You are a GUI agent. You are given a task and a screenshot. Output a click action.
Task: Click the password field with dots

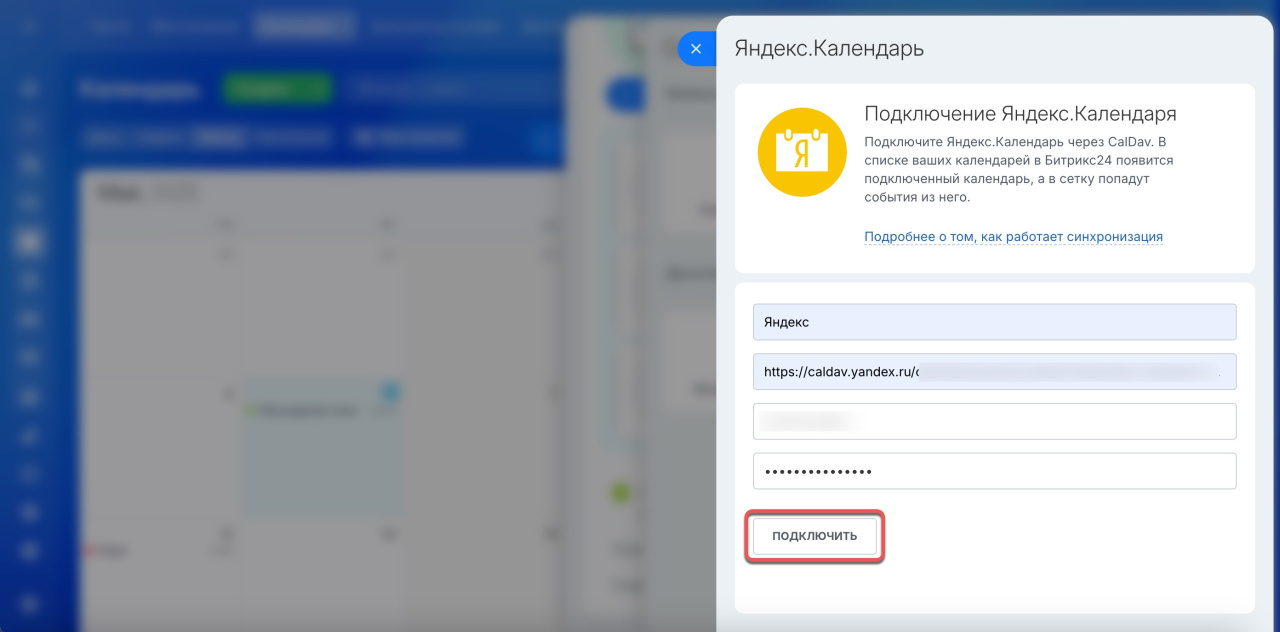[x=994, y=471]
